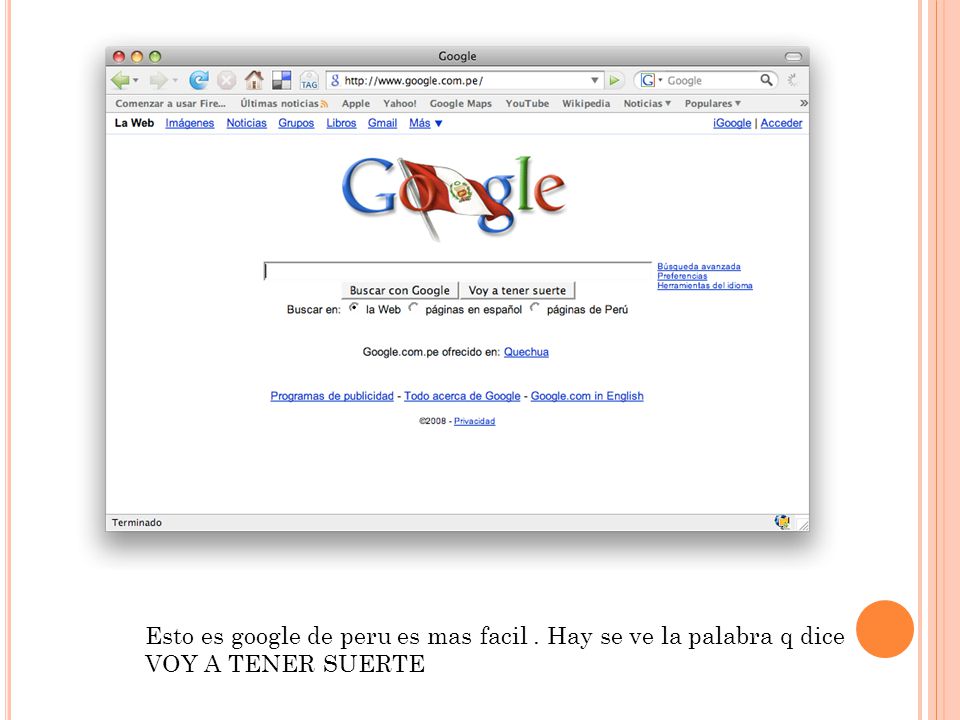Click the checkered bookmarks icon beside the home icon
The width and height of the screenshot is (960, 720).
pyautogui.click(x=282, y=80)
